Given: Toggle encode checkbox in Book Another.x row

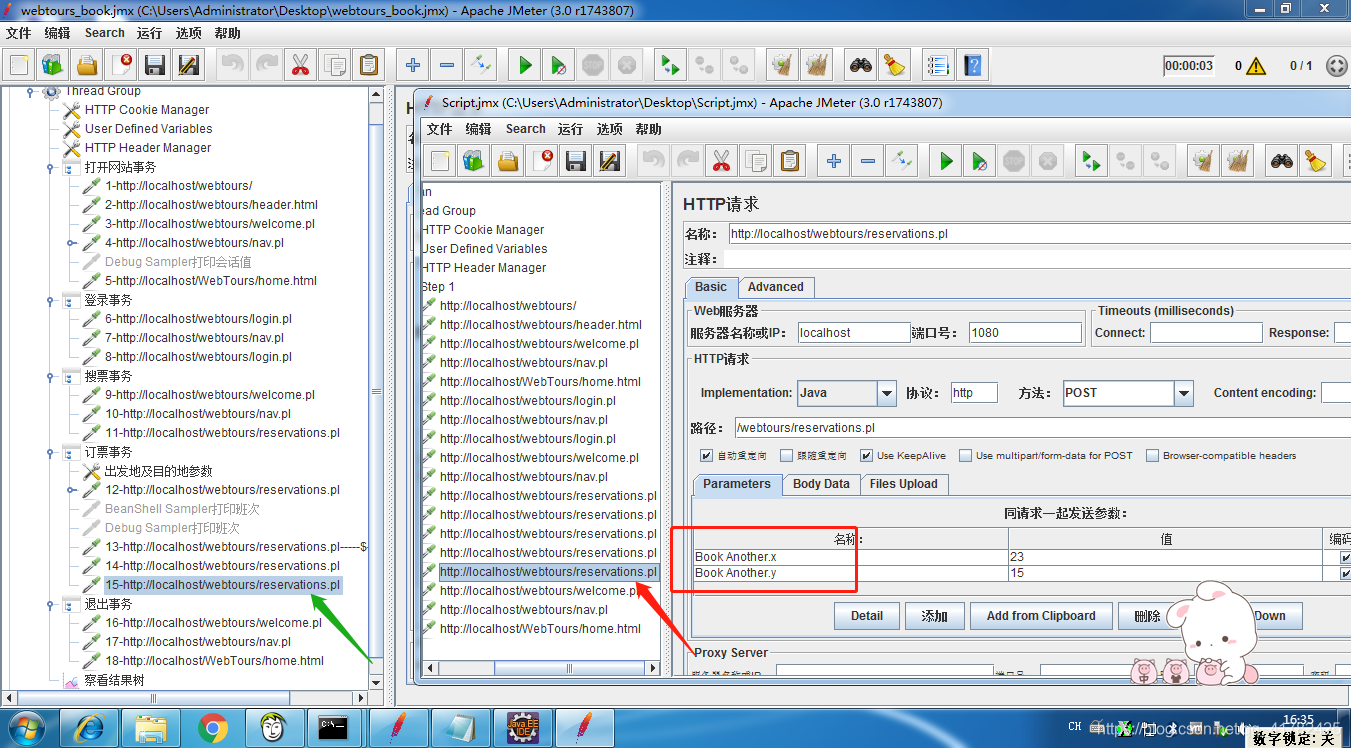Looking at the screenshot, I should pos(1345,557).
